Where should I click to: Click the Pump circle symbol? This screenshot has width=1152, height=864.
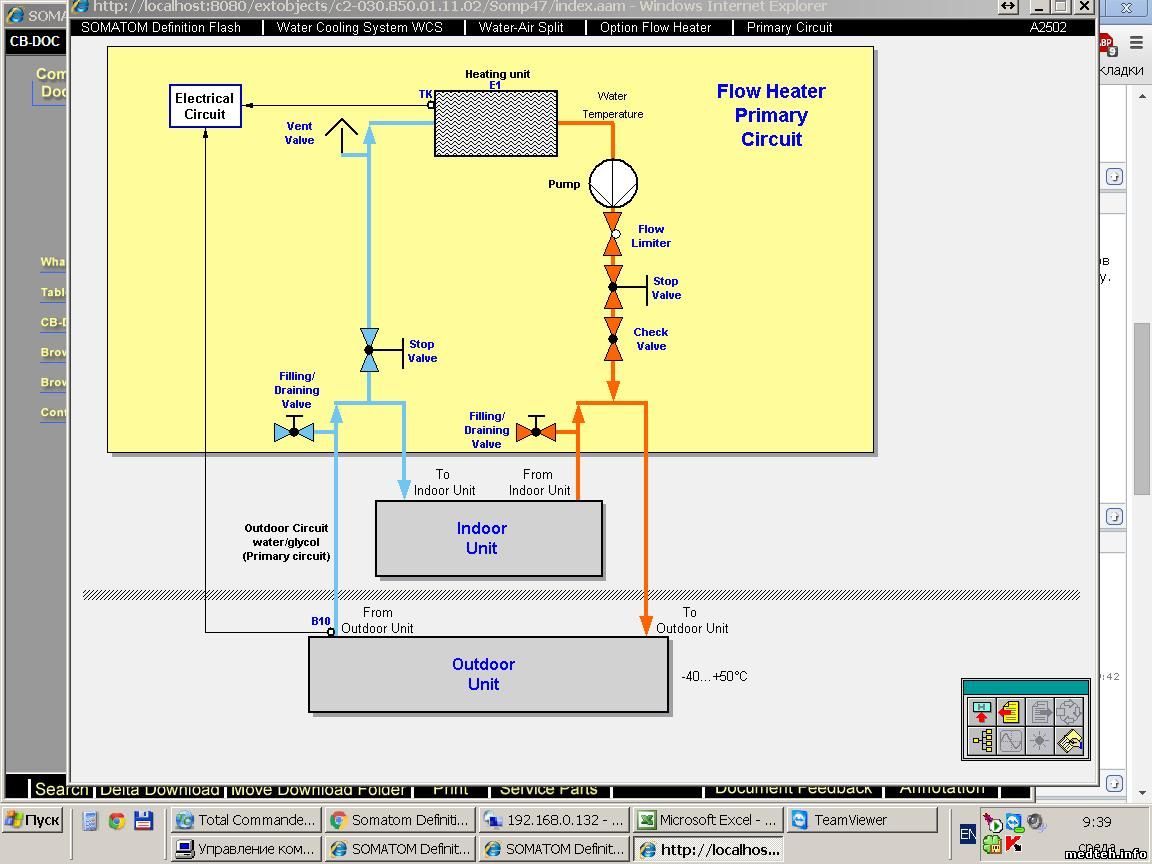(613, 184)
